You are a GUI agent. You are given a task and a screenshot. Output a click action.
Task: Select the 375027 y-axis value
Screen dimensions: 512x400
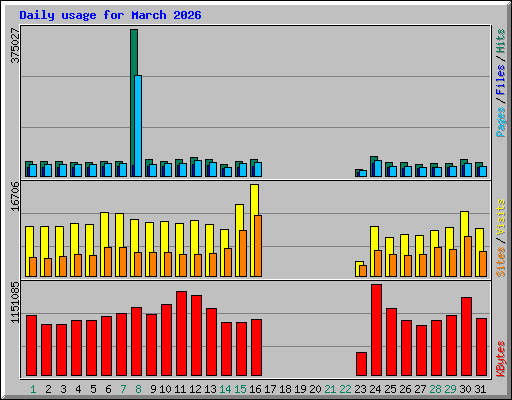(15, 45)
